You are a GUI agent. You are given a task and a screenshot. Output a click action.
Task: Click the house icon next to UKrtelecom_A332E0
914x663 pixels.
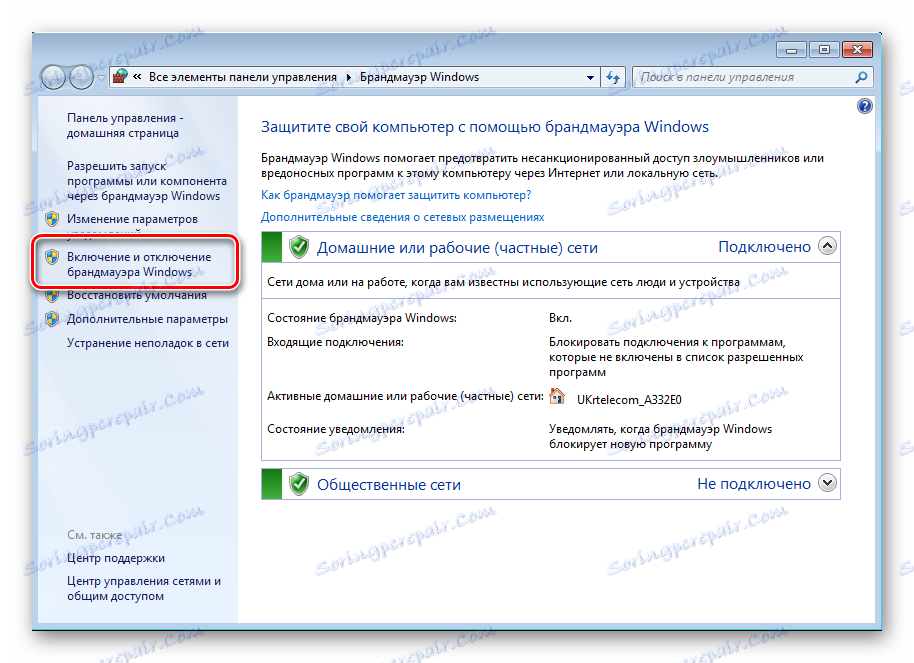557,396
